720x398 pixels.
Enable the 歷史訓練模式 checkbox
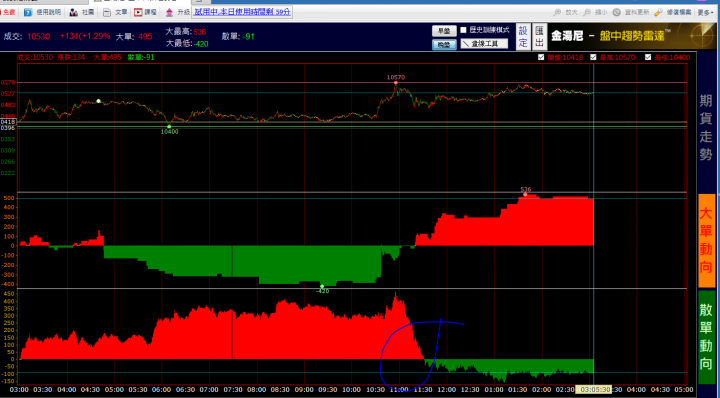pyautogui.click(x=463, y=30)
